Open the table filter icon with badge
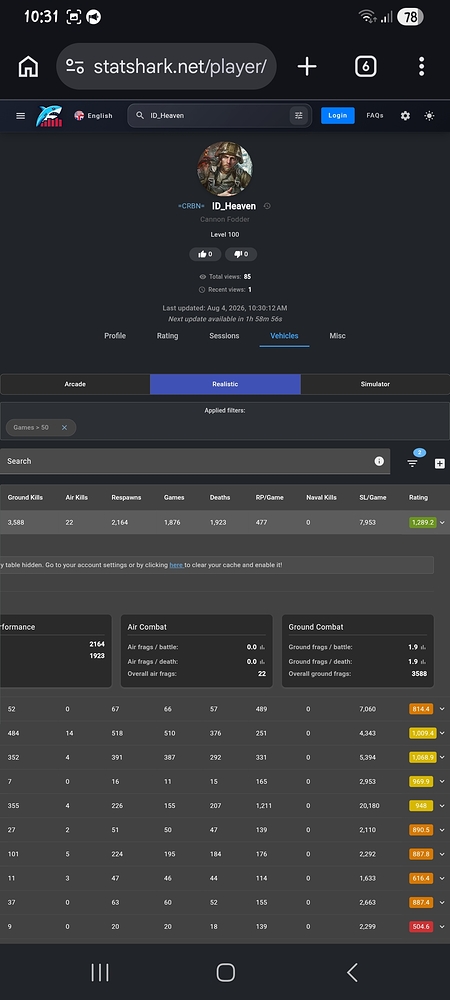Image resolution: width=450 pixels, height=1000 pixels. coord(412,464)
